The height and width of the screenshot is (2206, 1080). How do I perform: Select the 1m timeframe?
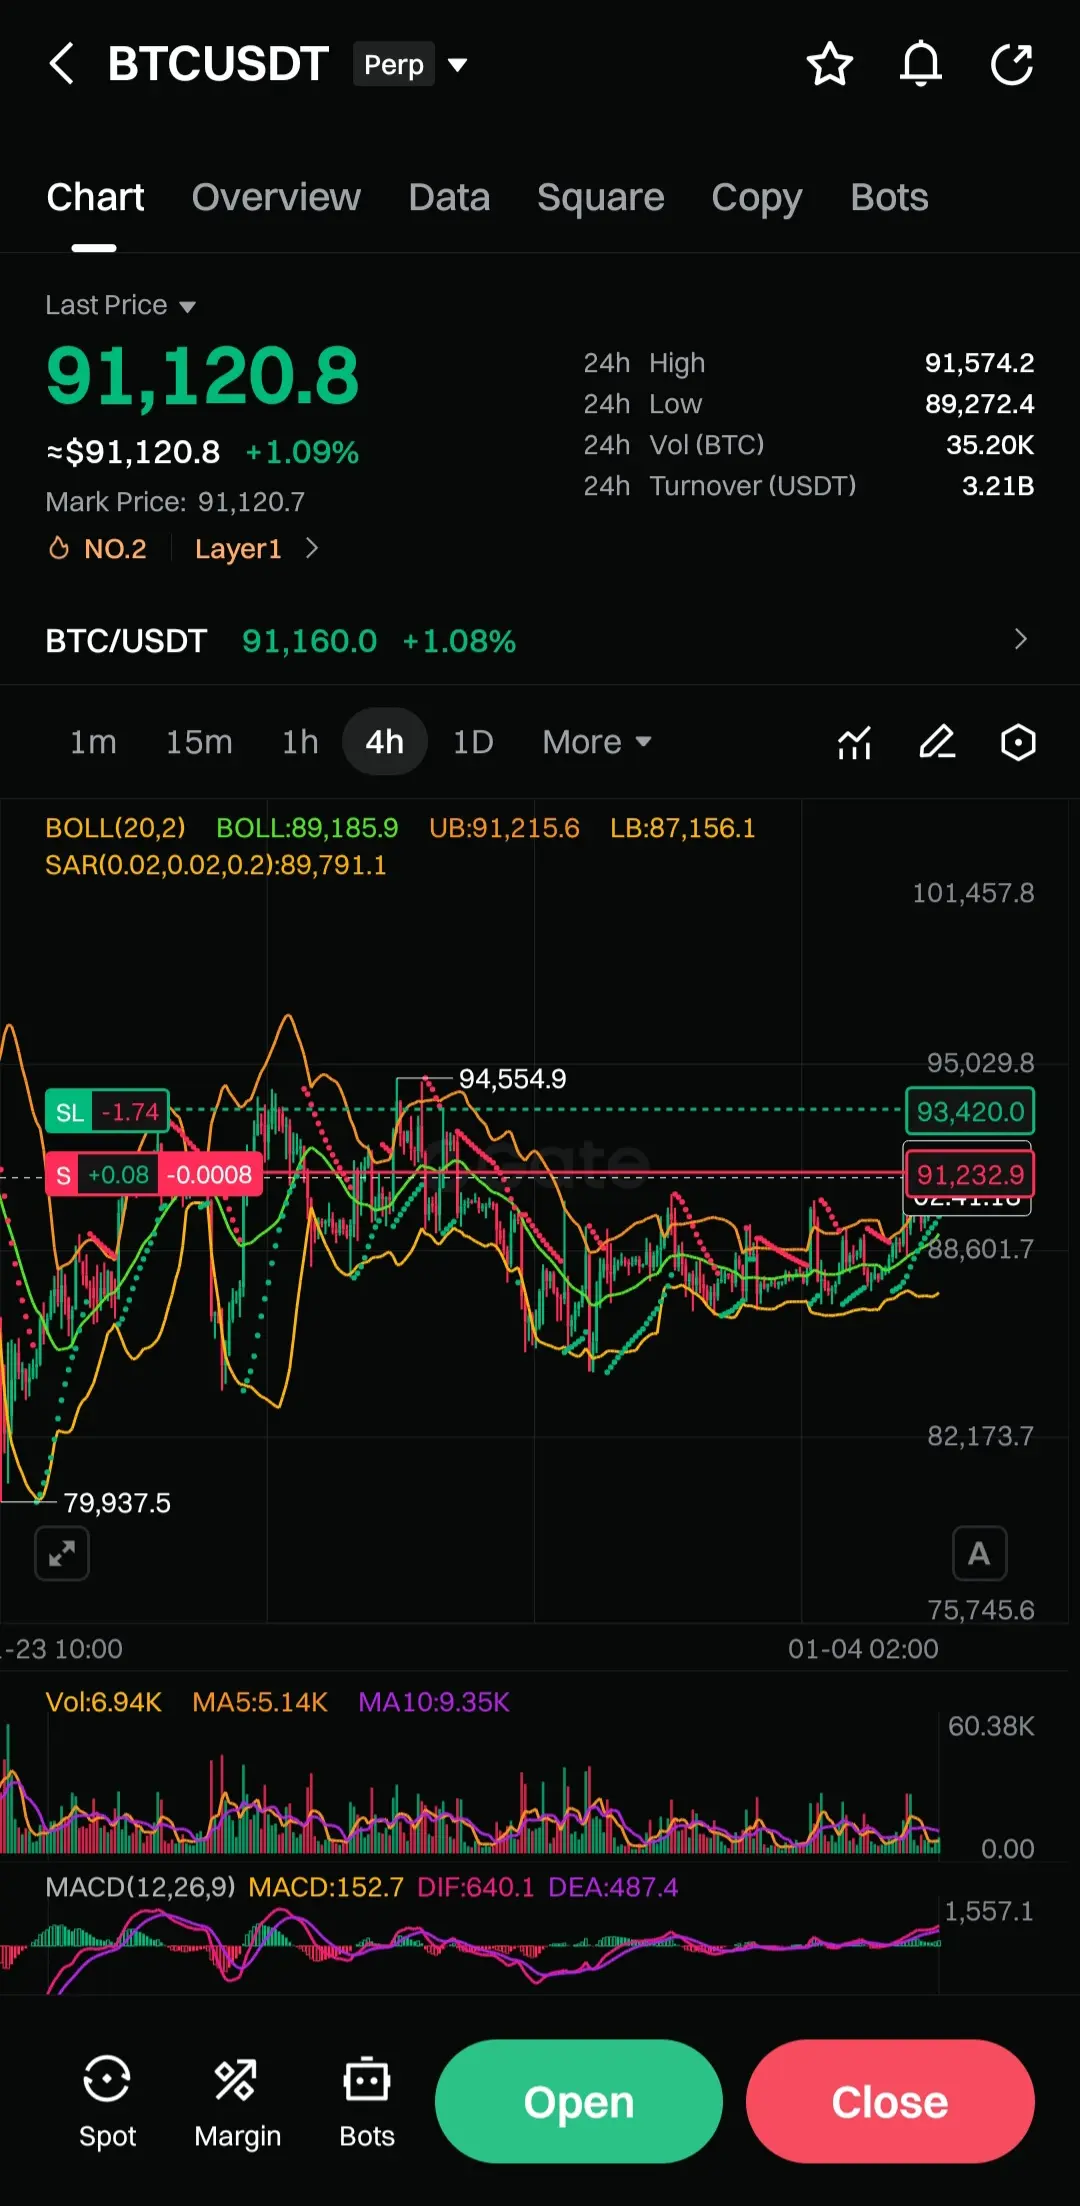[x=93, y=742]
